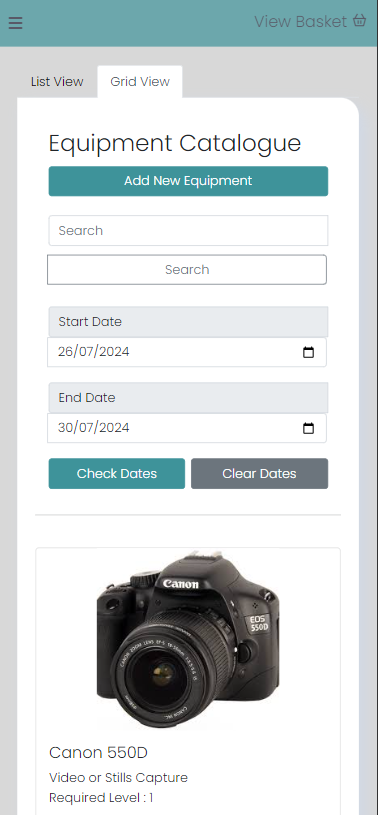The height and width of the screenshot is (815, 378).
Task: Open the End Date calendar picker icon
Action: 308,428
